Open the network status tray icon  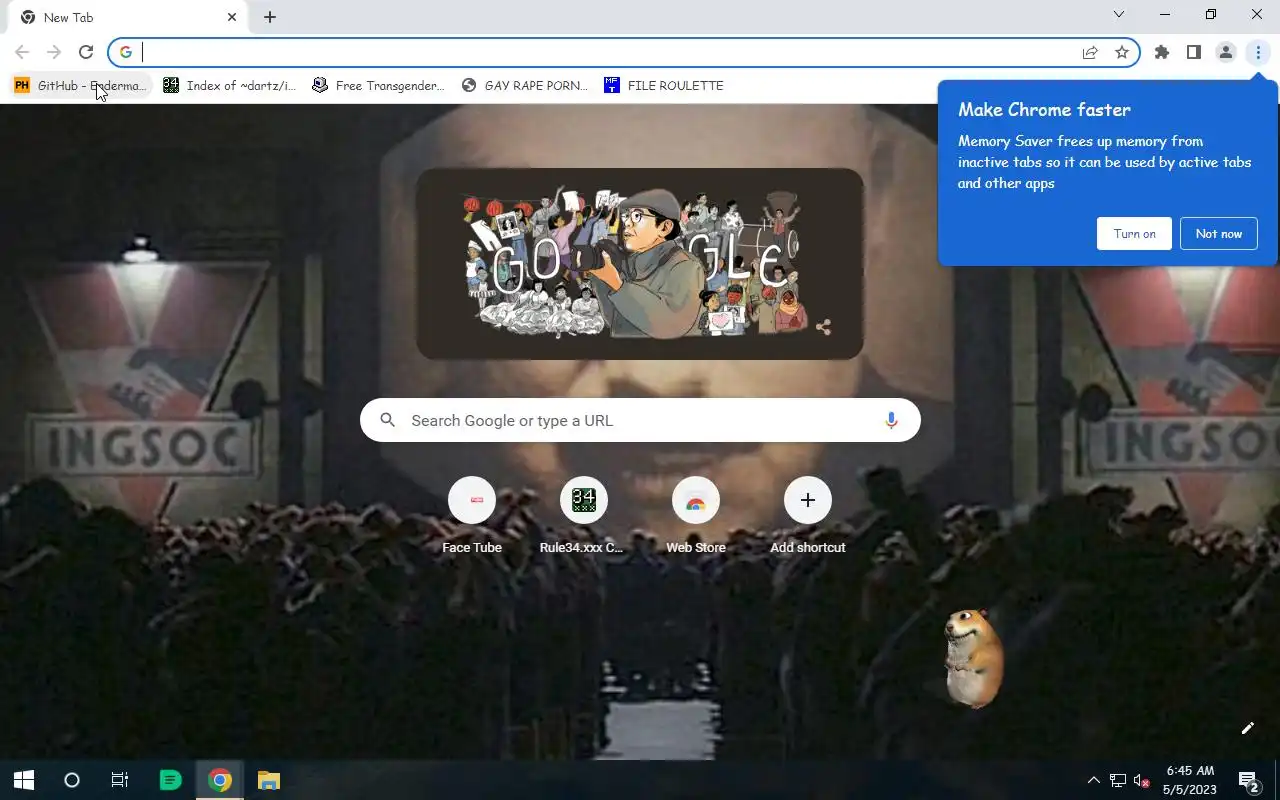[1118, 780]
